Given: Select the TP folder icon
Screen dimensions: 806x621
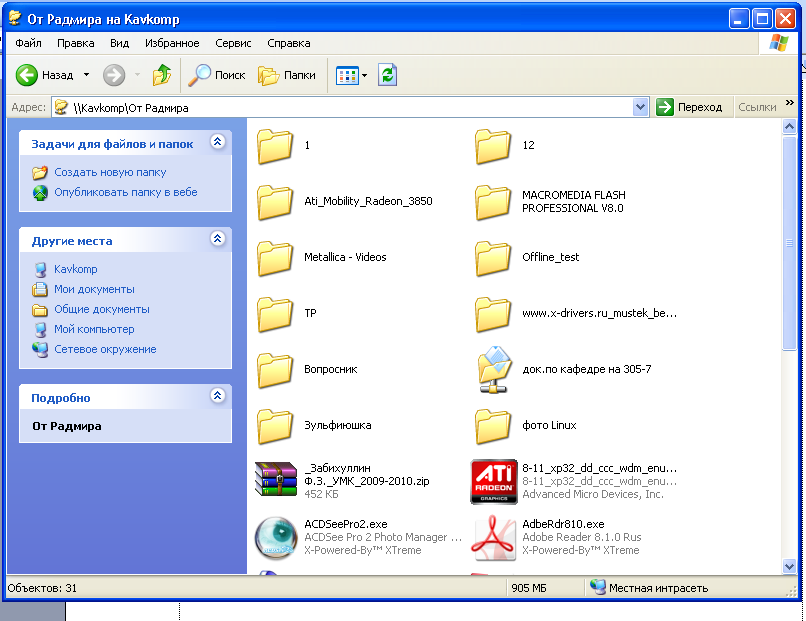Looking at the screenshot, I should [275, 314].
